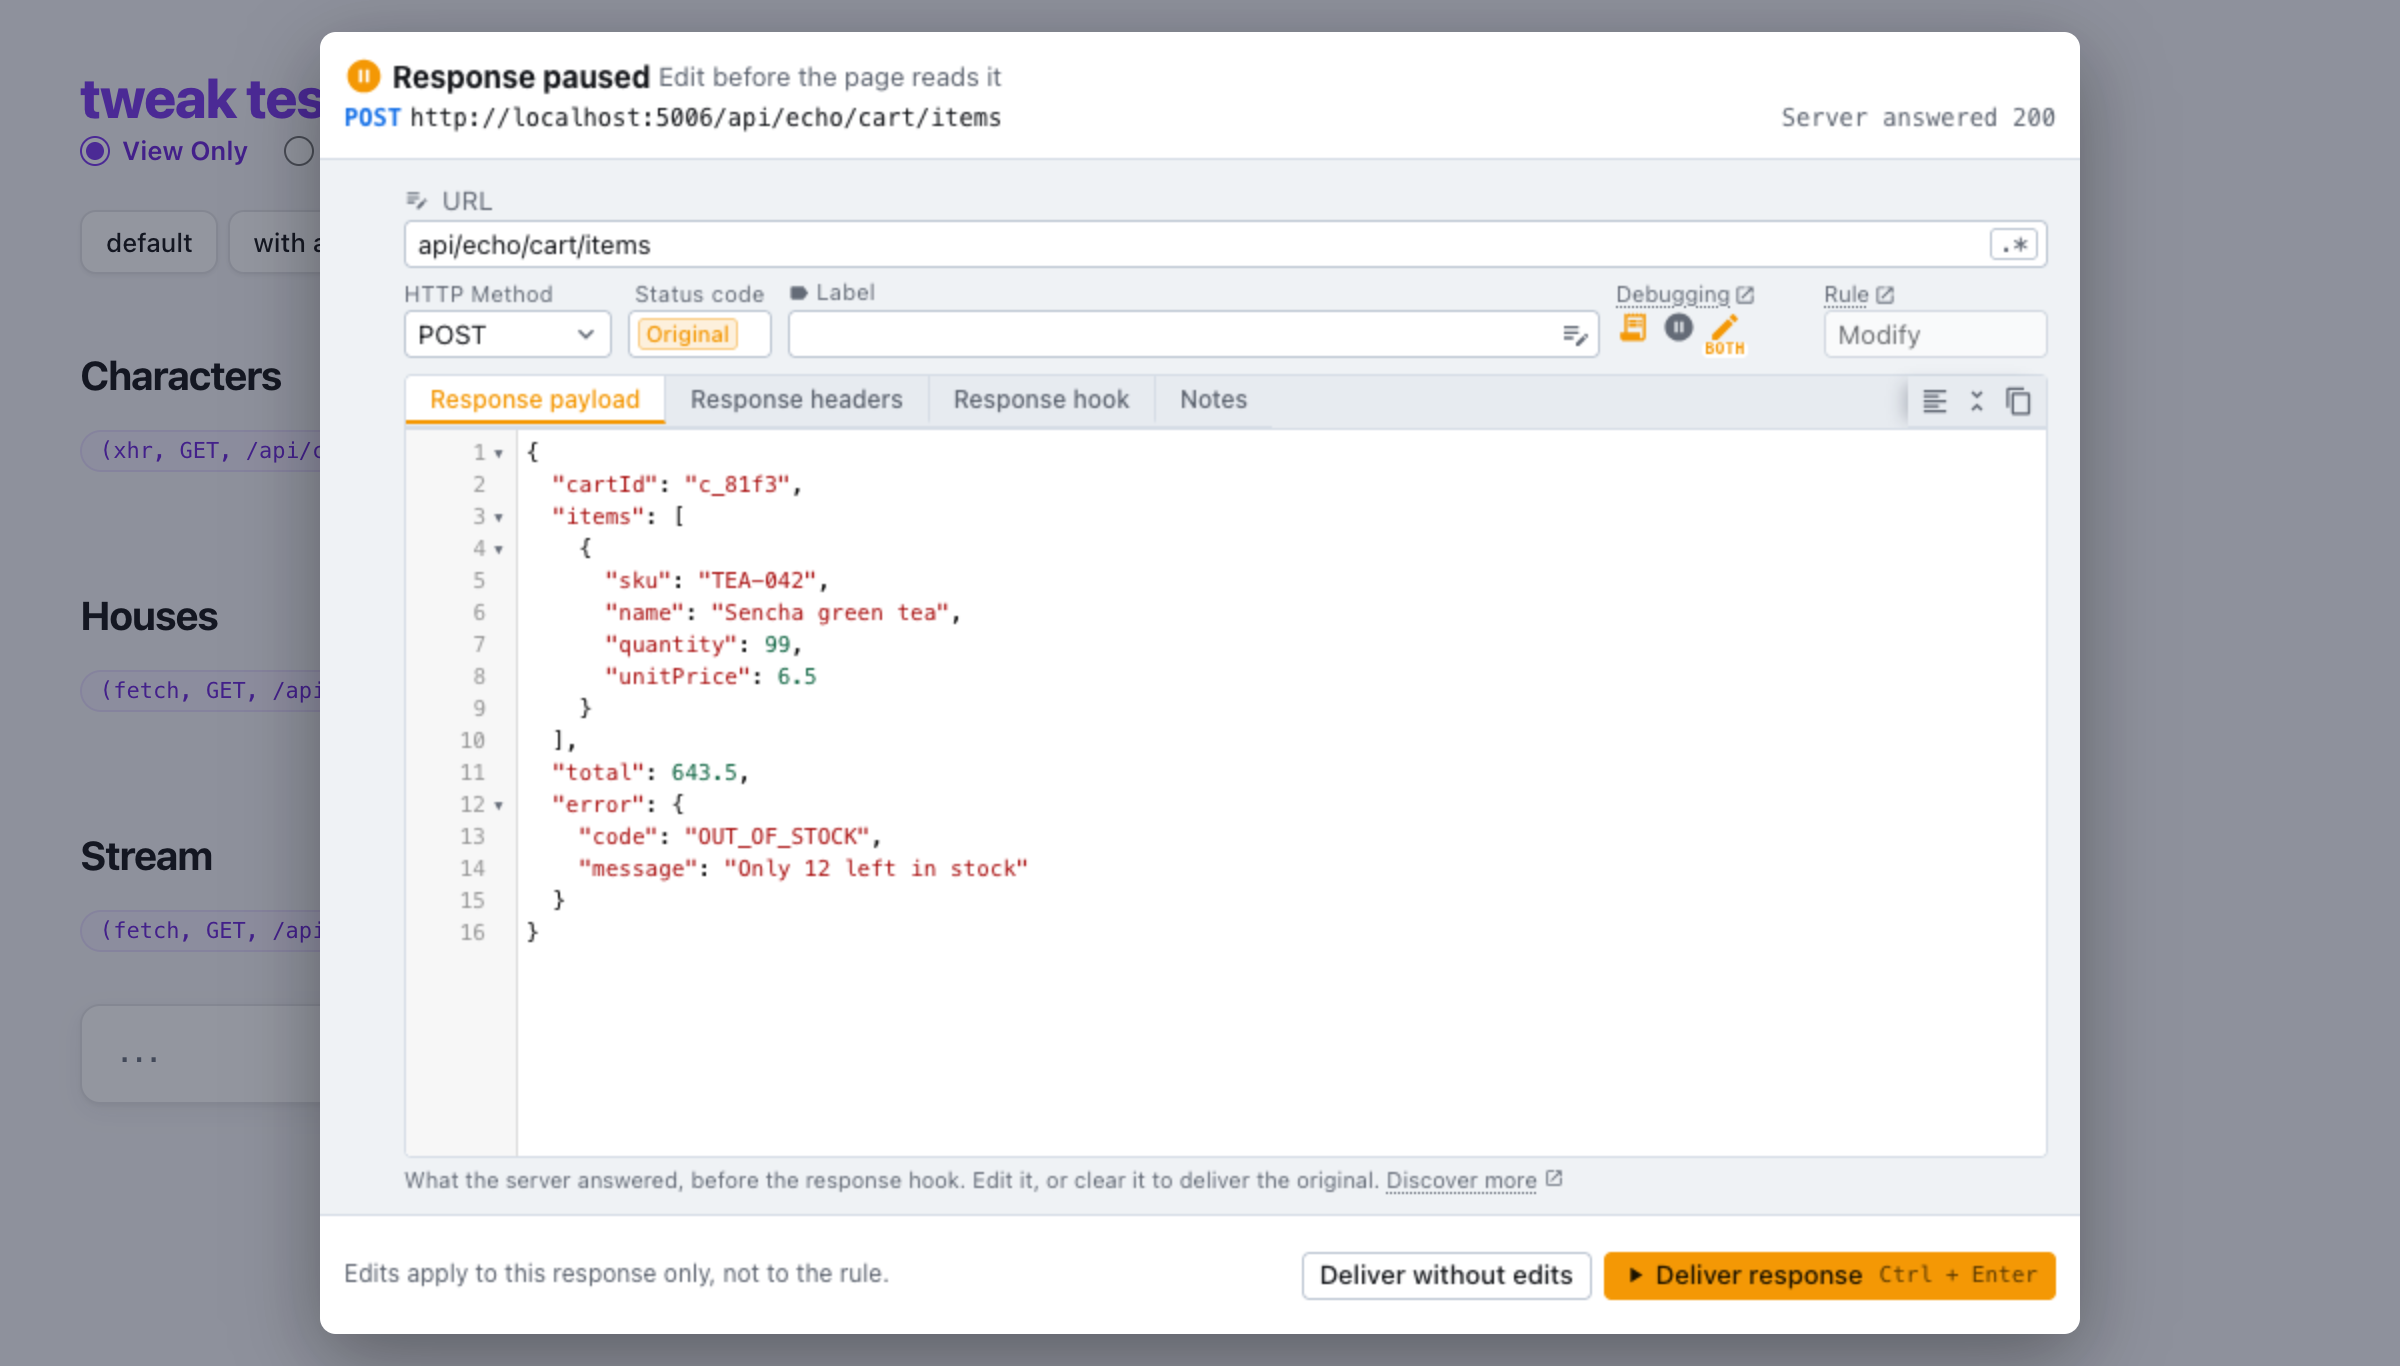The width and height of the screenshot is (2400, 1366).
Task: Collapse the error object at line 12
Action: pyautogui.click(x=498, y=805)
